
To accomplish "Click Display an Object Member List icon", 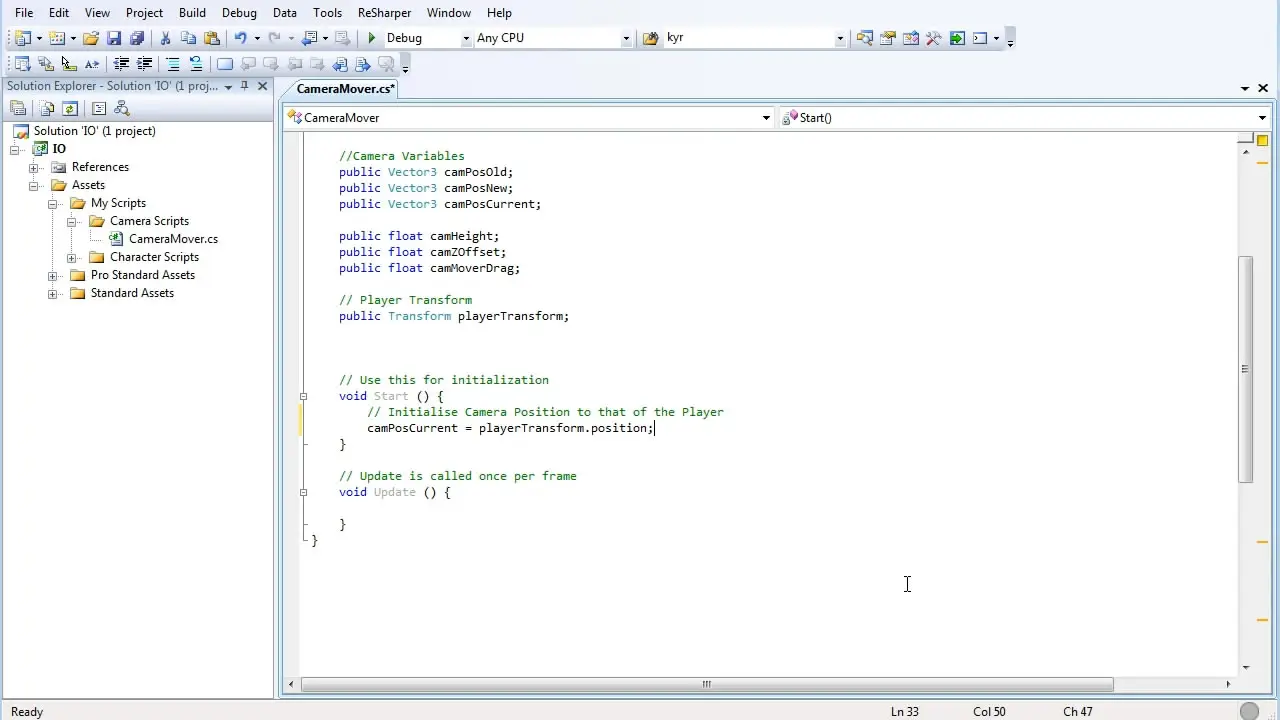I will (22, 64).
